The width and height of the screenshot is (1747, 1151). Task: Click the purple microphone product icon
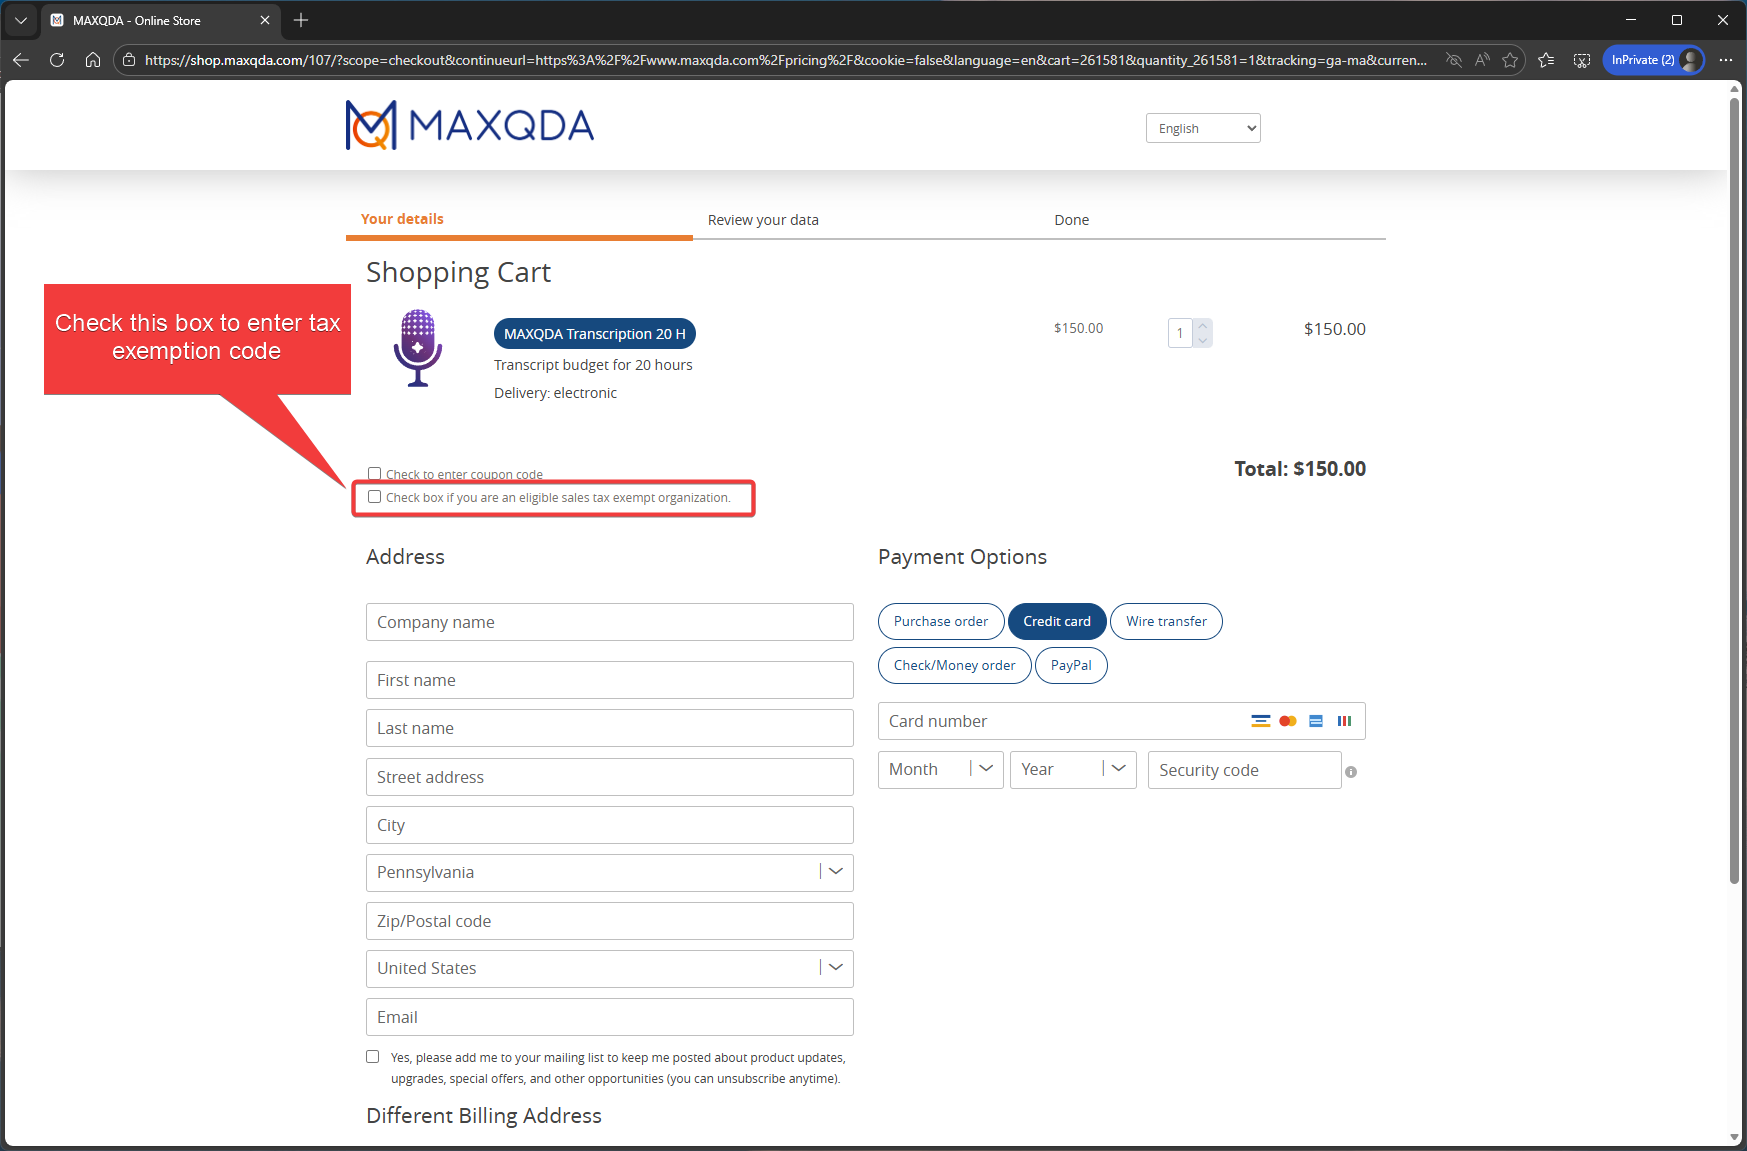pos(418,347)
